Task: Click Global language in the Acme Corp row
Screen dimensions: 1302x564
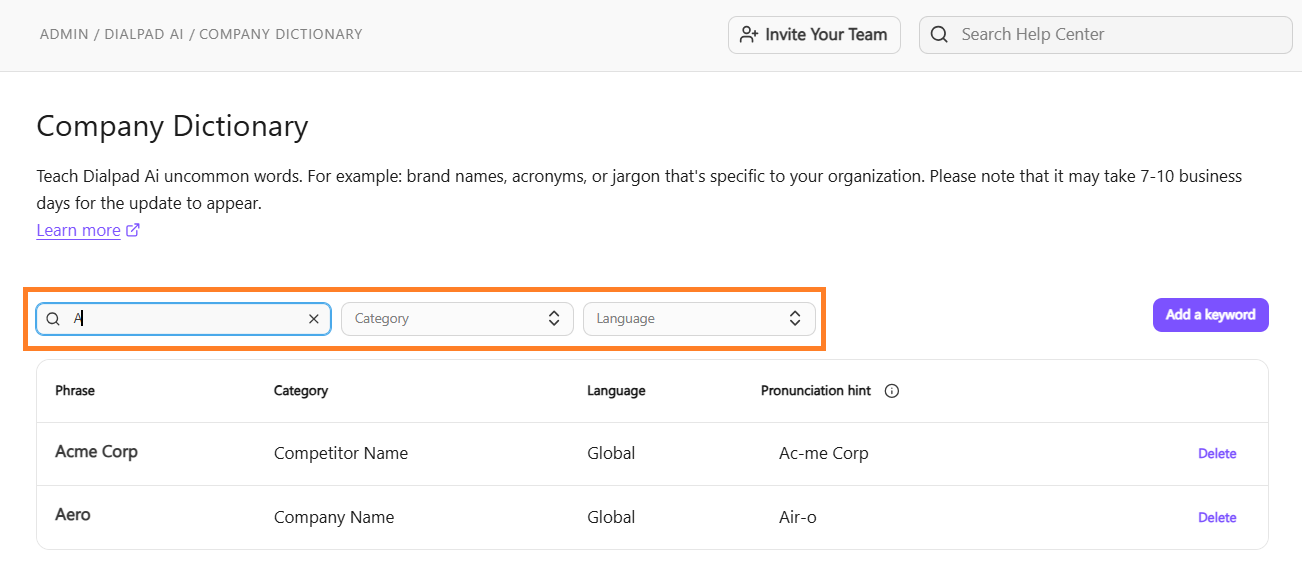Action: coord(611,453)
